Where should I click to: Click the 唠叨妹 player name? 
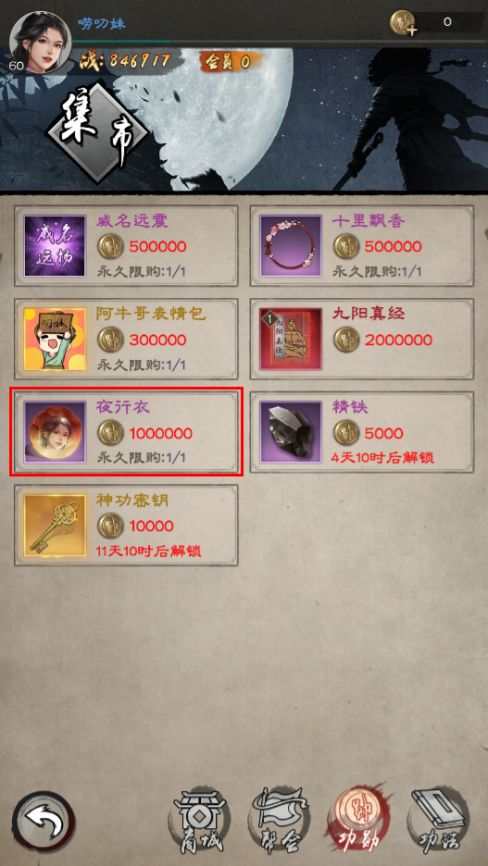(x=101, y=23)
